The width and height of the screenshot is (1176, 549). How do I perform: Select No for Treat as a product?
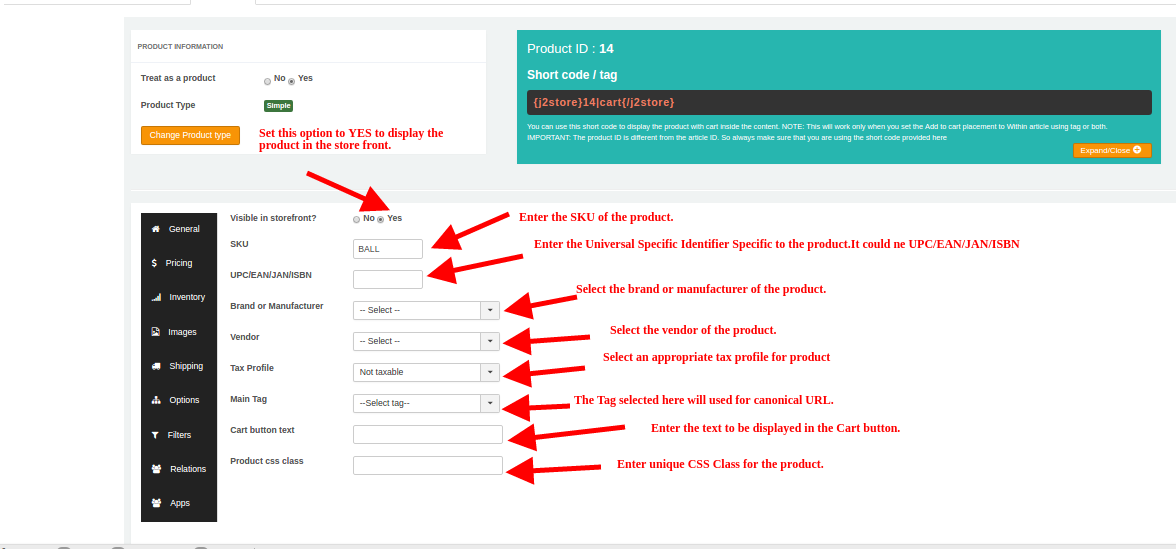tap(267, 80)
